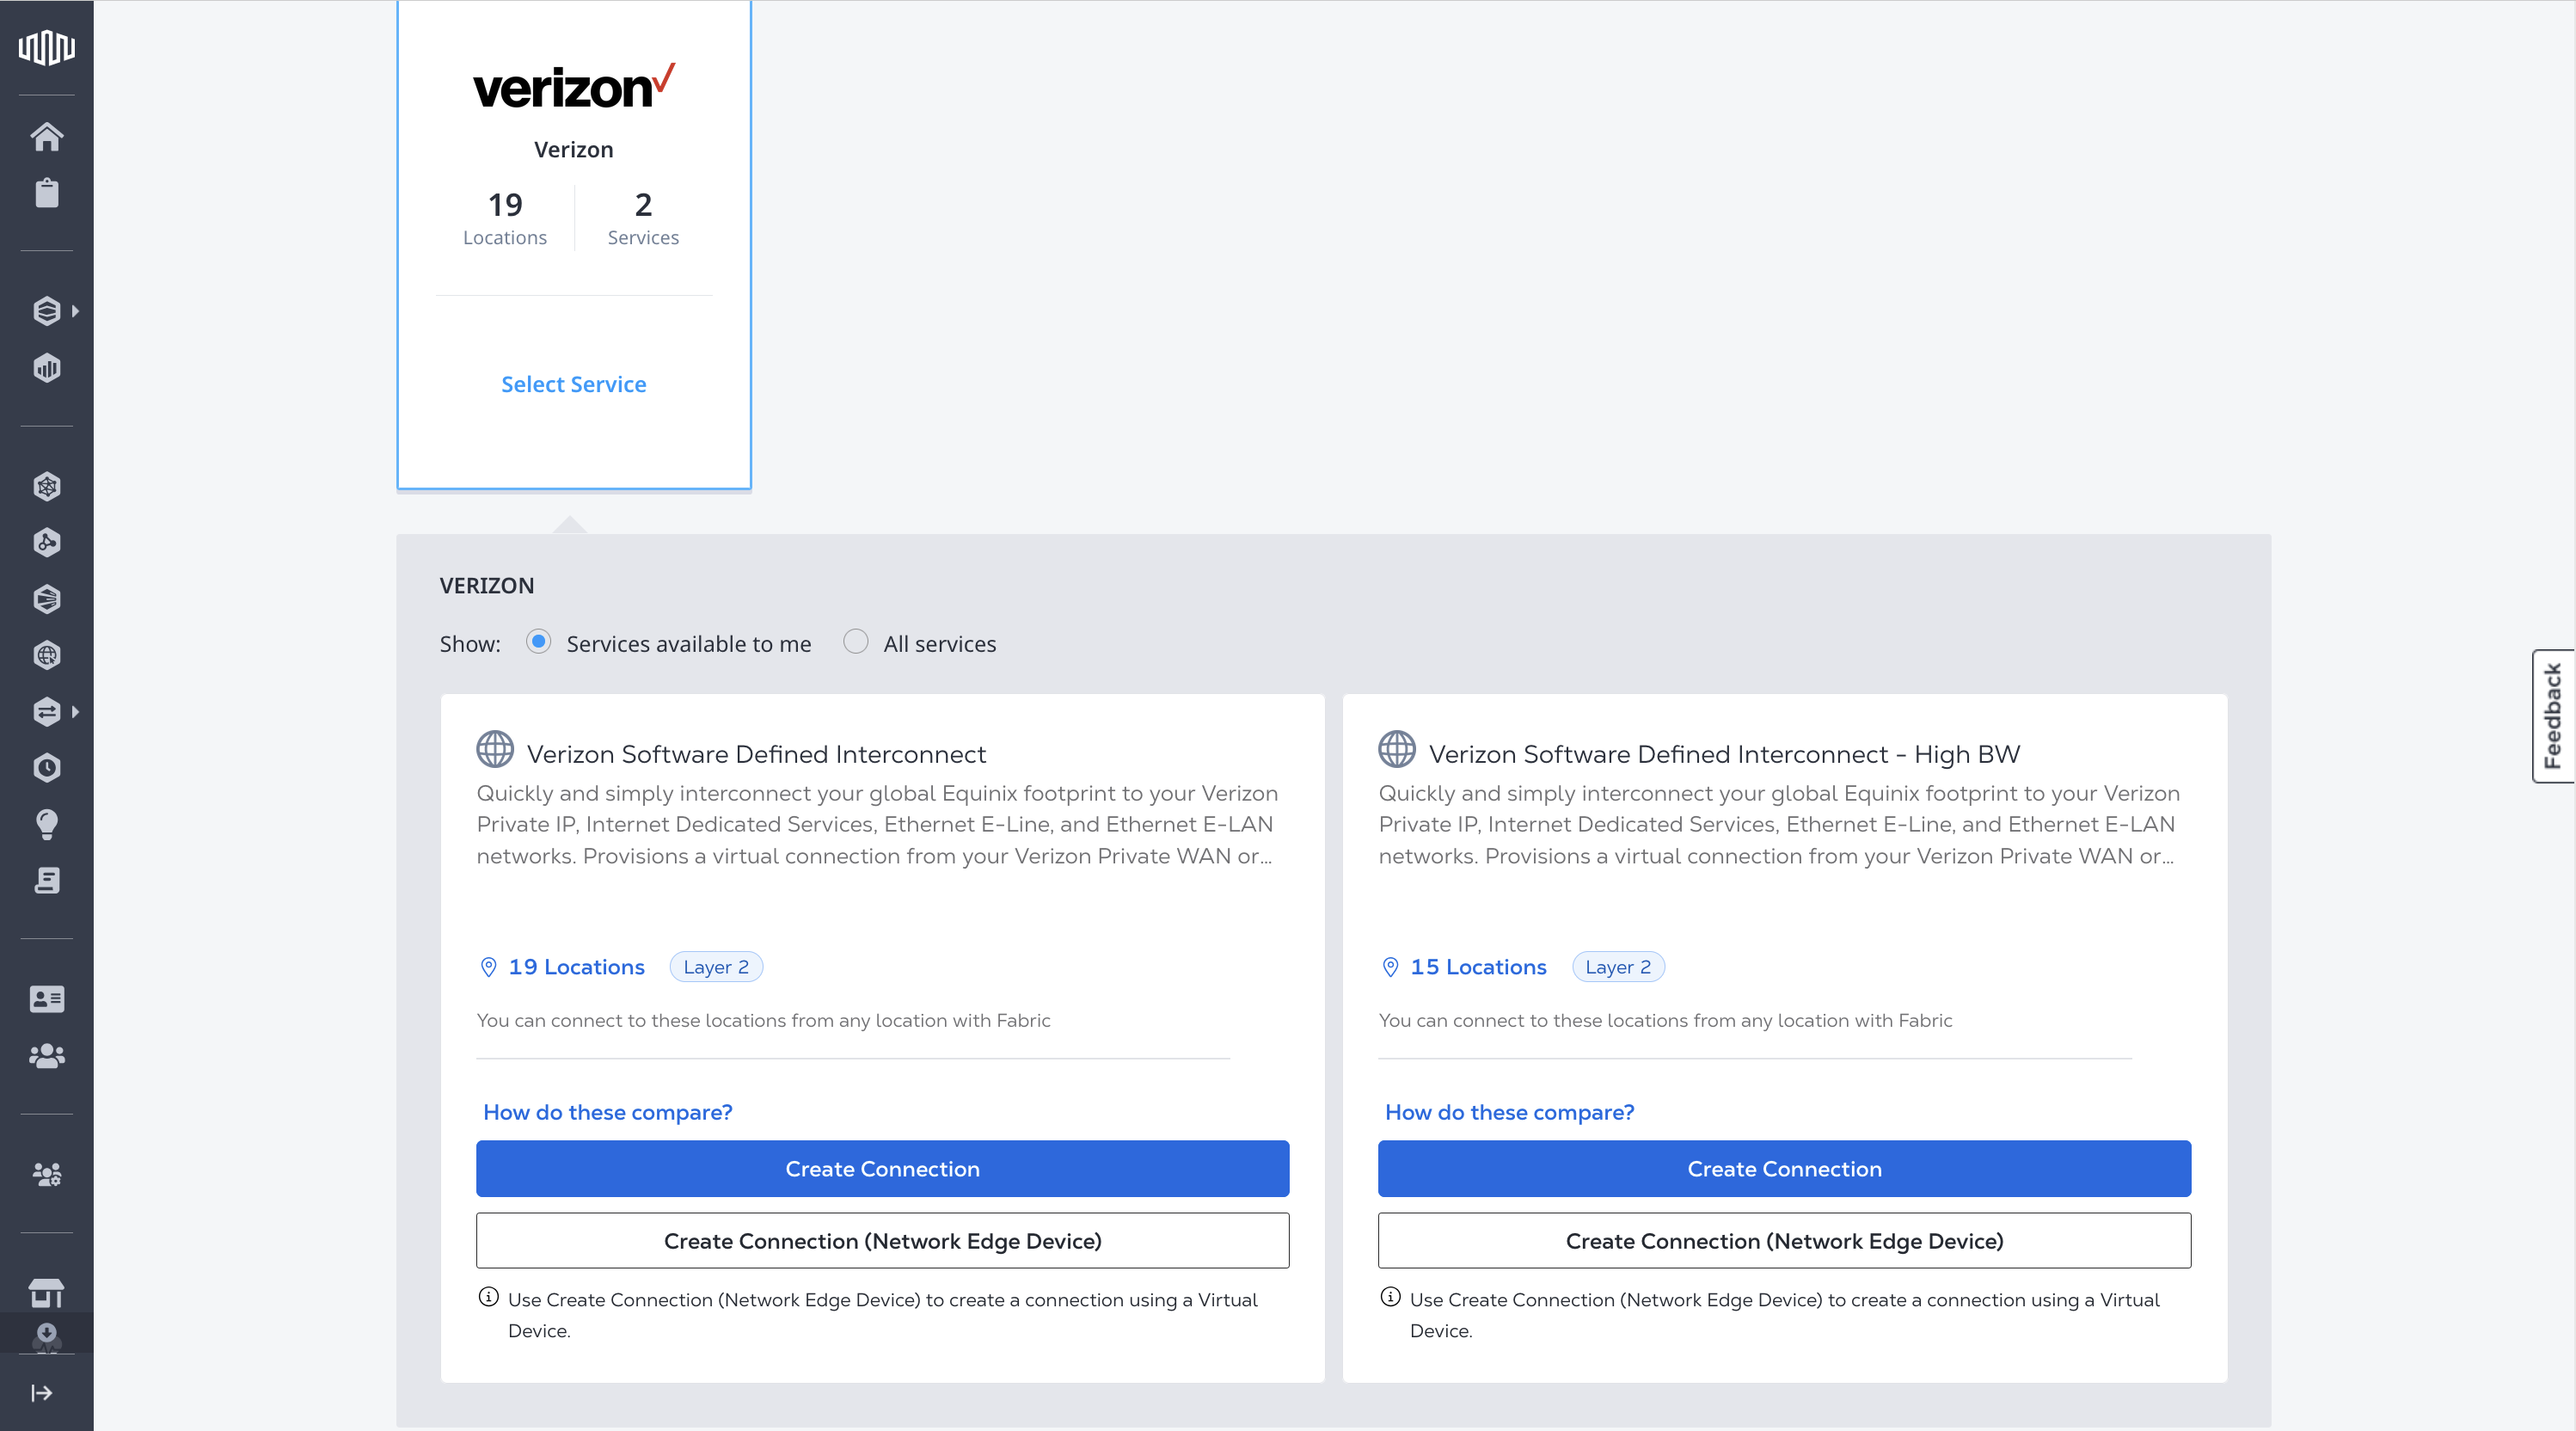The width and height of the screenshot is (2576, 1431).
Task: Click Create Connection (Network Edge Device) first card
Action: [882, 1241]
